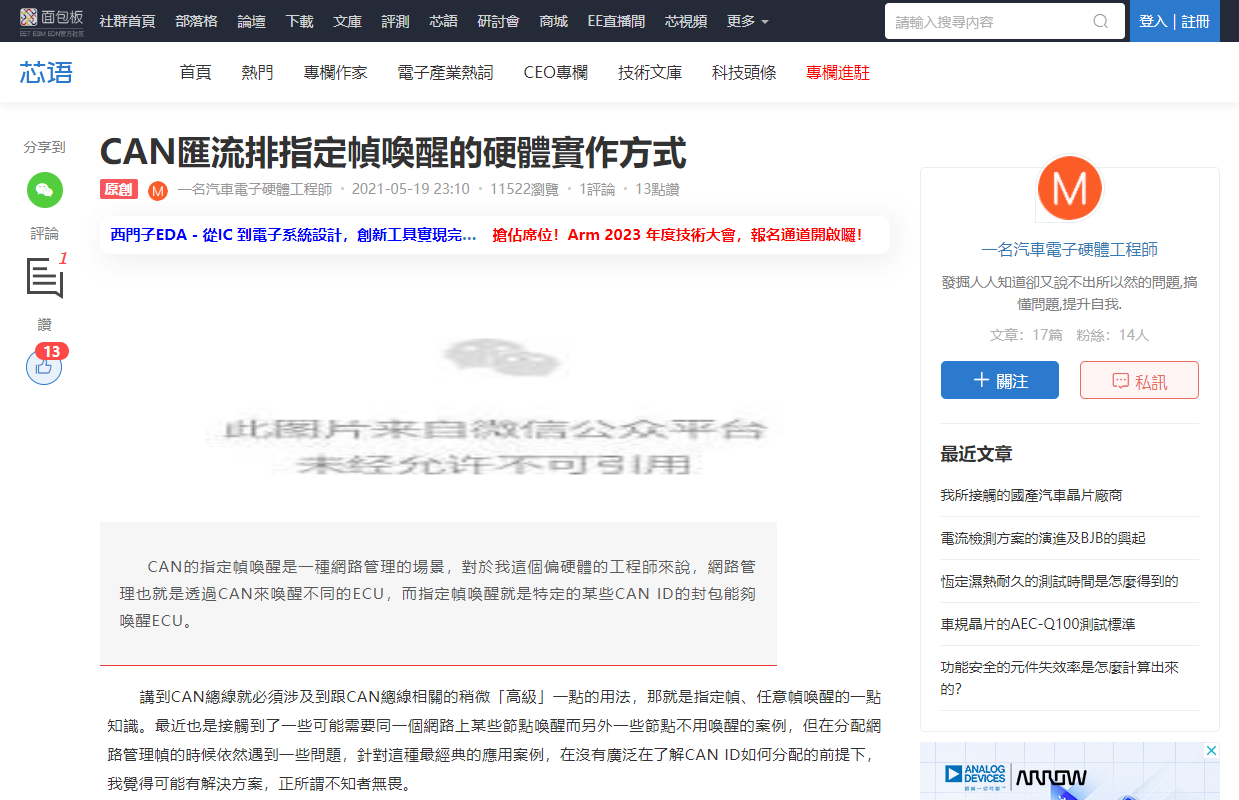Open the red 專欄進駐 link
Screen dimensions: 1239x800
coord(838,72)
